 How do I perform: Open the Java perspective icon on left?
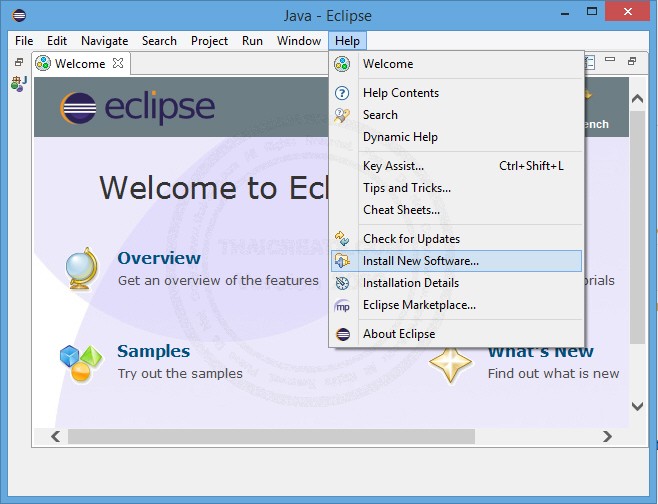point(19,83)
